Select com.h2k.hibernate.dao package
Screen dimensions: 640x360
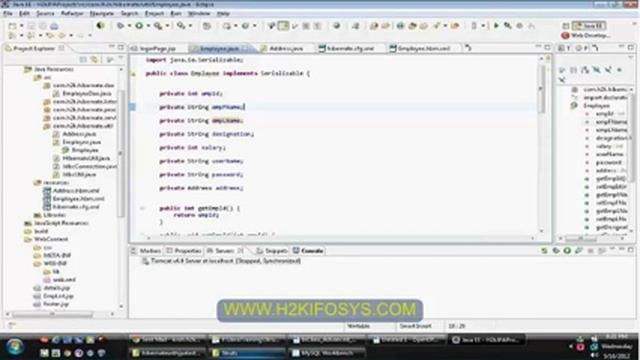80,85
